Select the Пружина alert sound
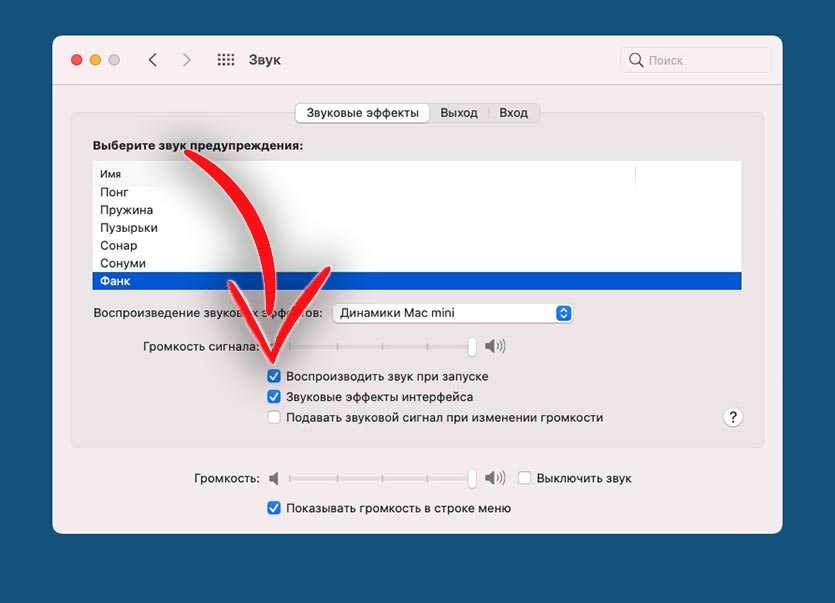 coord(416,210)
